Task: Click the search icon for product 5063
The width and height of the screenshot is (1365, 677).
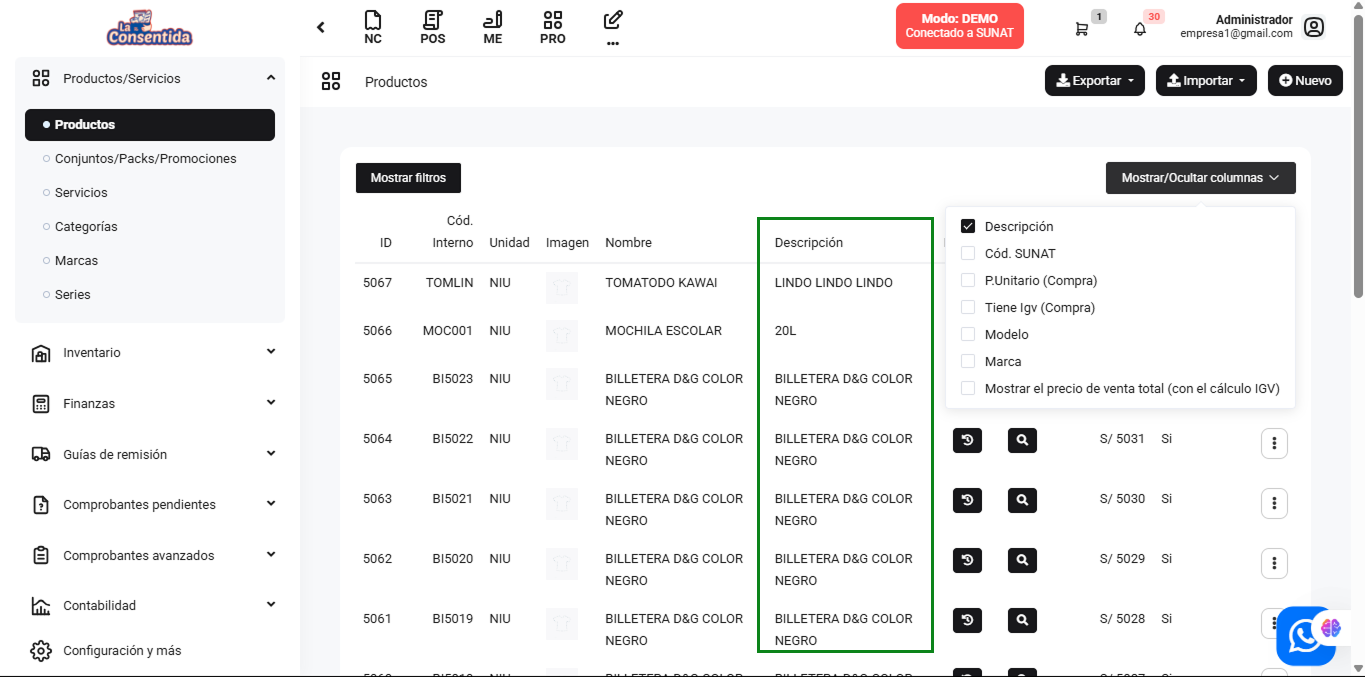Action: click(x=1022, y=501)
